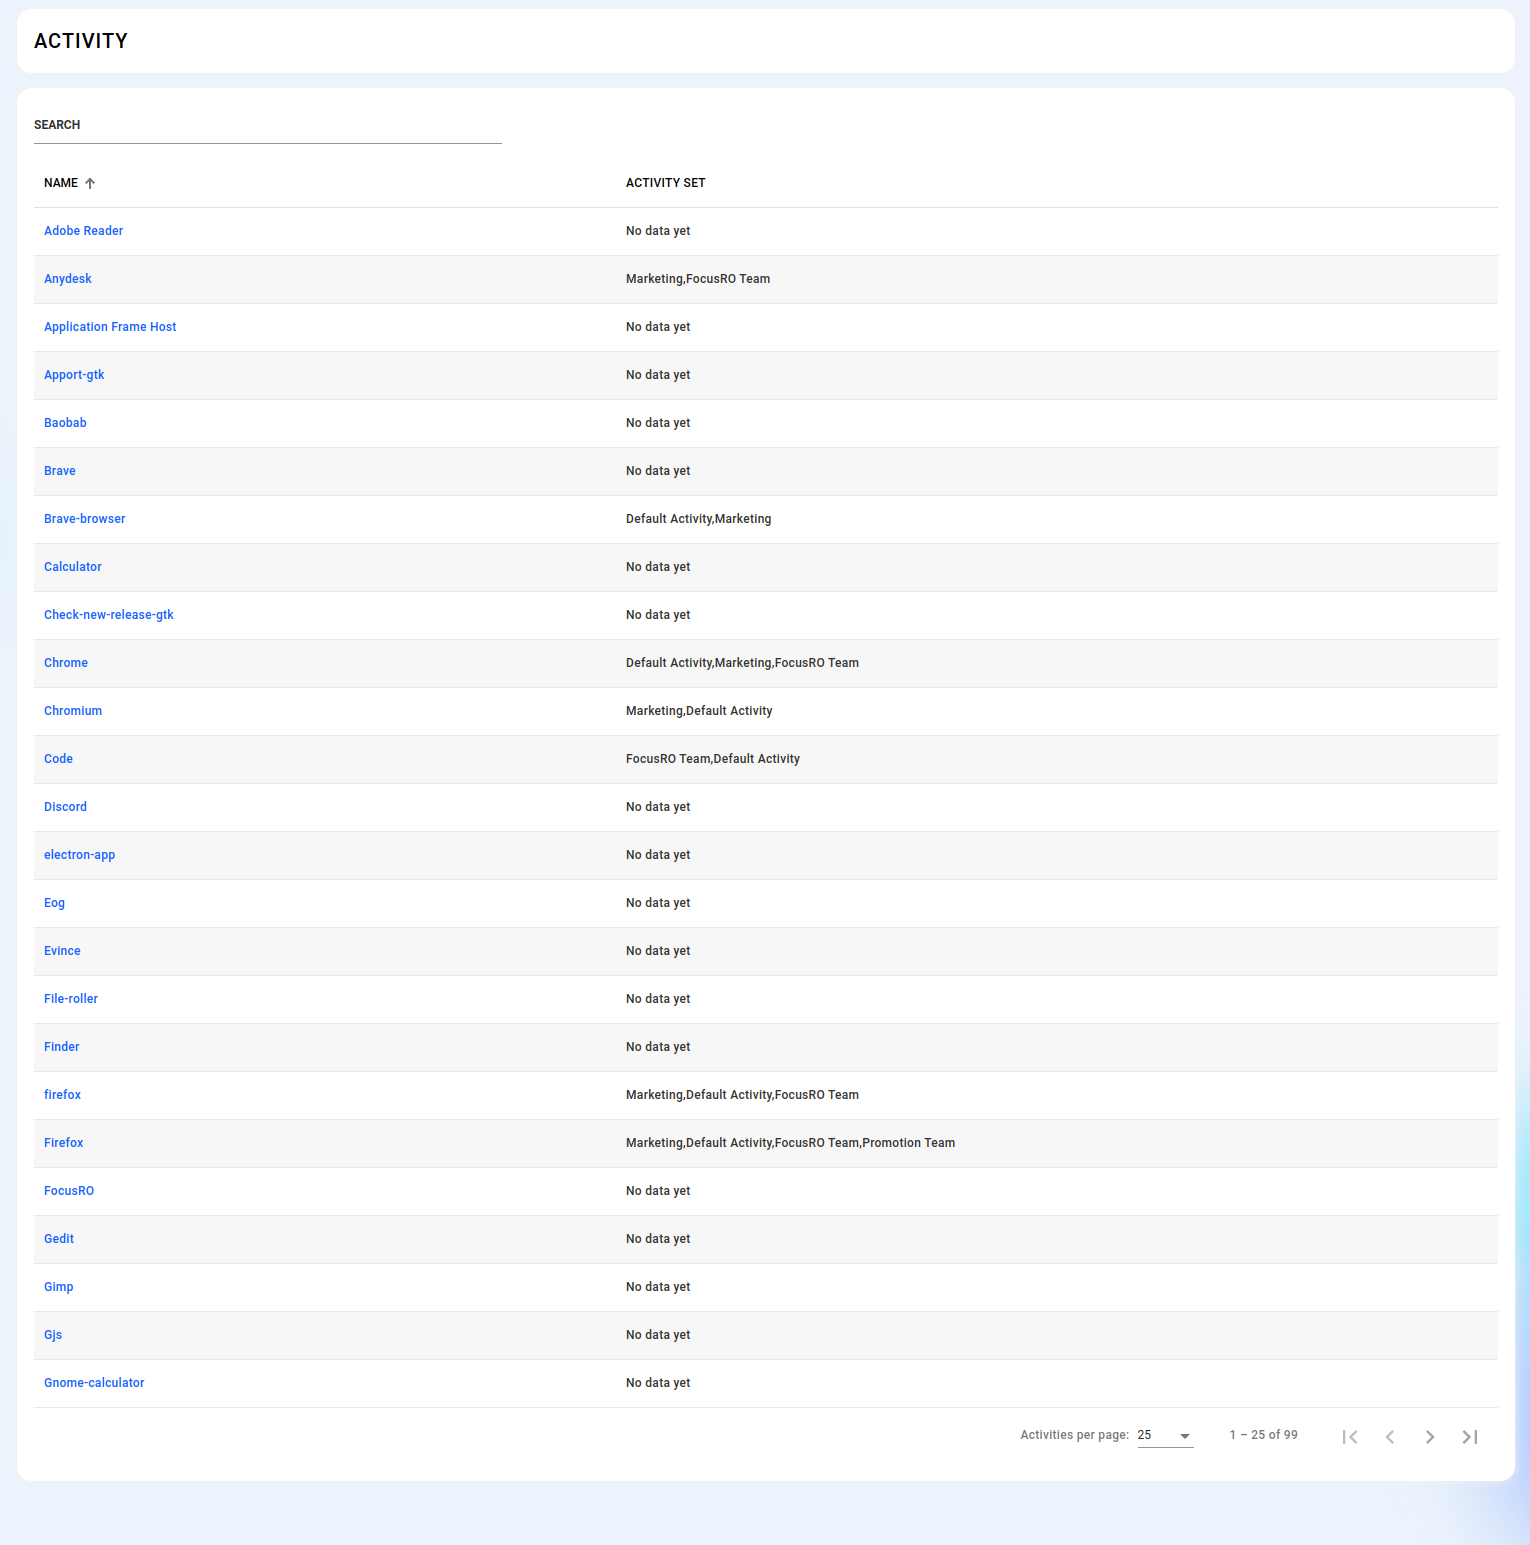Open the Brave-browser activity
This screenshot has height=1545, width=1530.
point(85,519)
